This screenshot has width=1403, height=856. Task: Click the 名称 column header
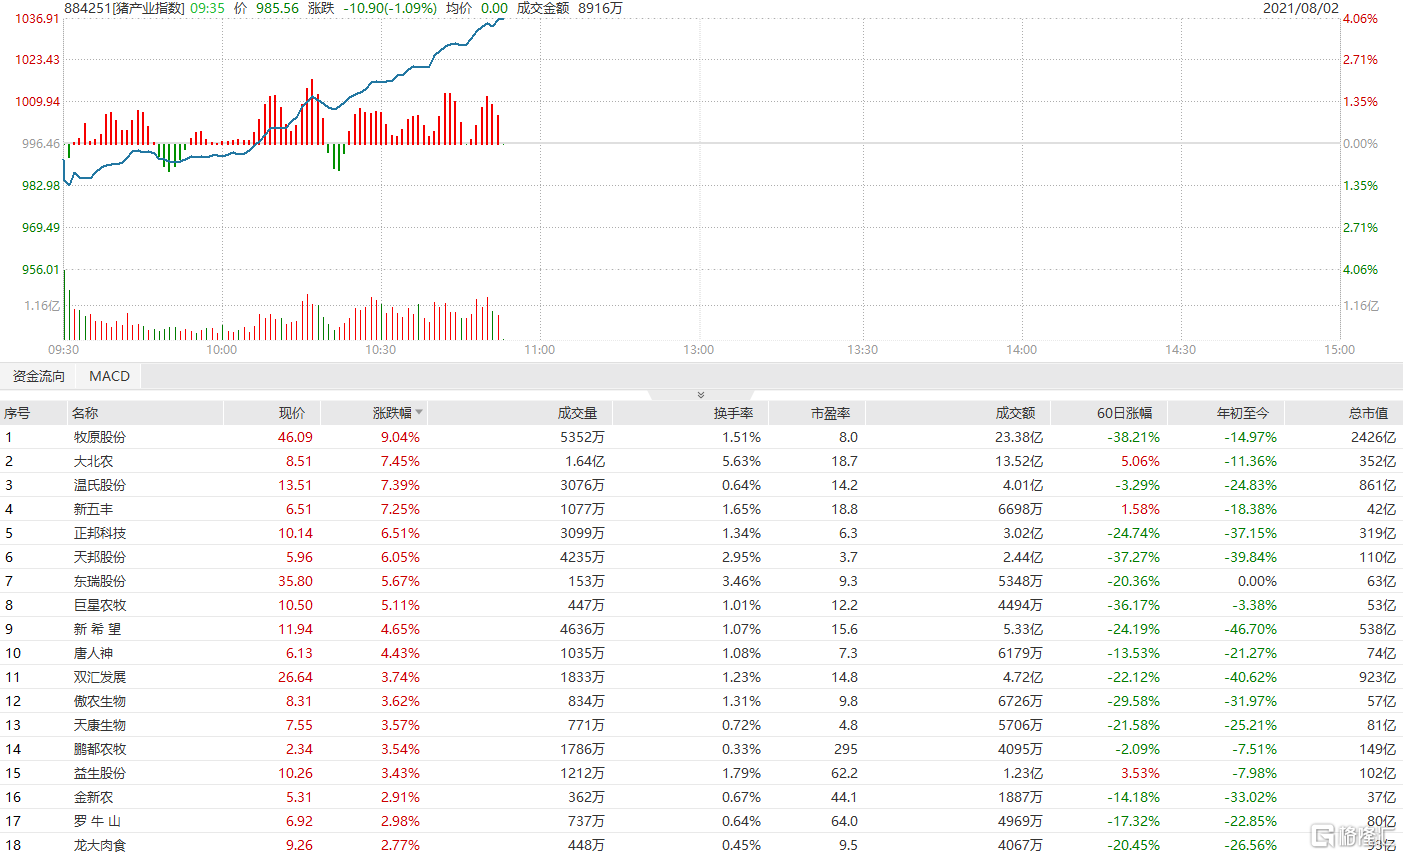tap(85, 413)
